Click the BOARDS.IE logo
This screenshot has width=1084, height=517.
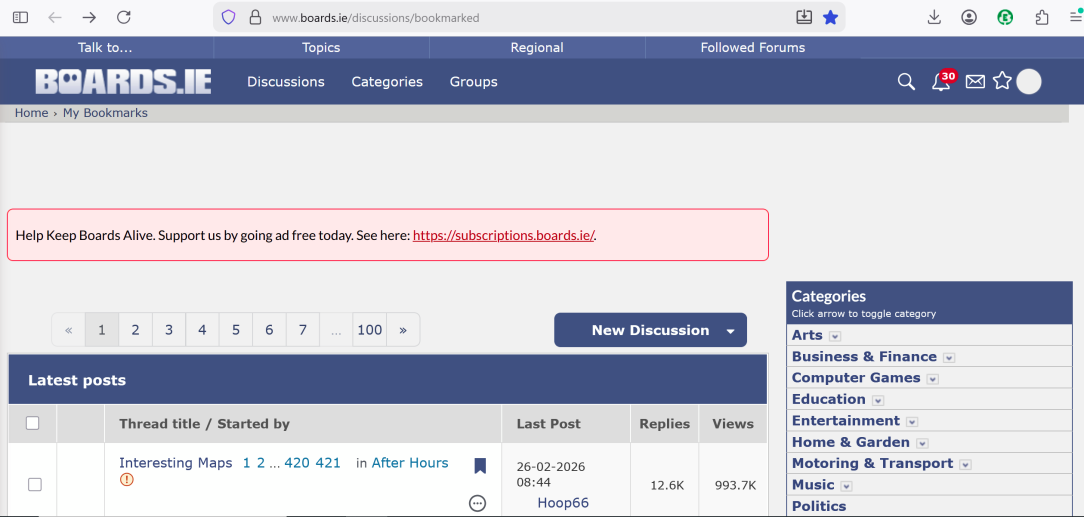[124, 82]
